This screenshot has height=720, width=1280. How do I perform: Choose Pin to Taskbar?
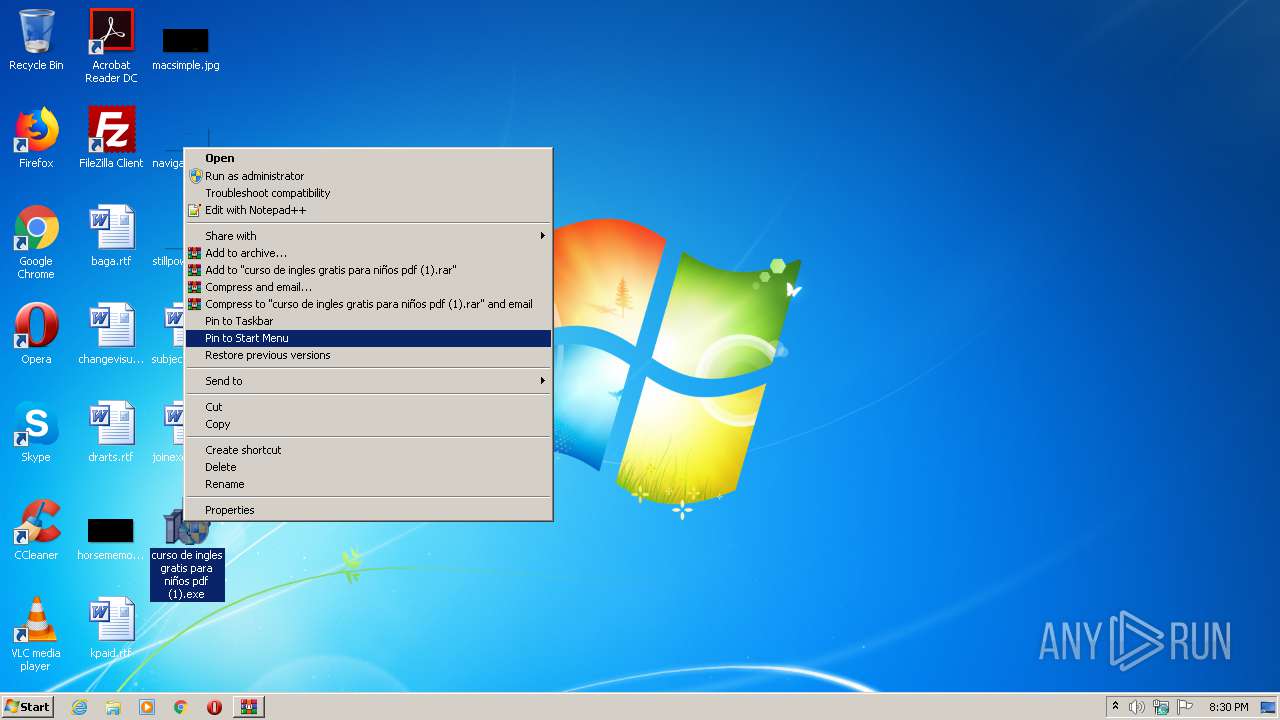tap(369, 321)
